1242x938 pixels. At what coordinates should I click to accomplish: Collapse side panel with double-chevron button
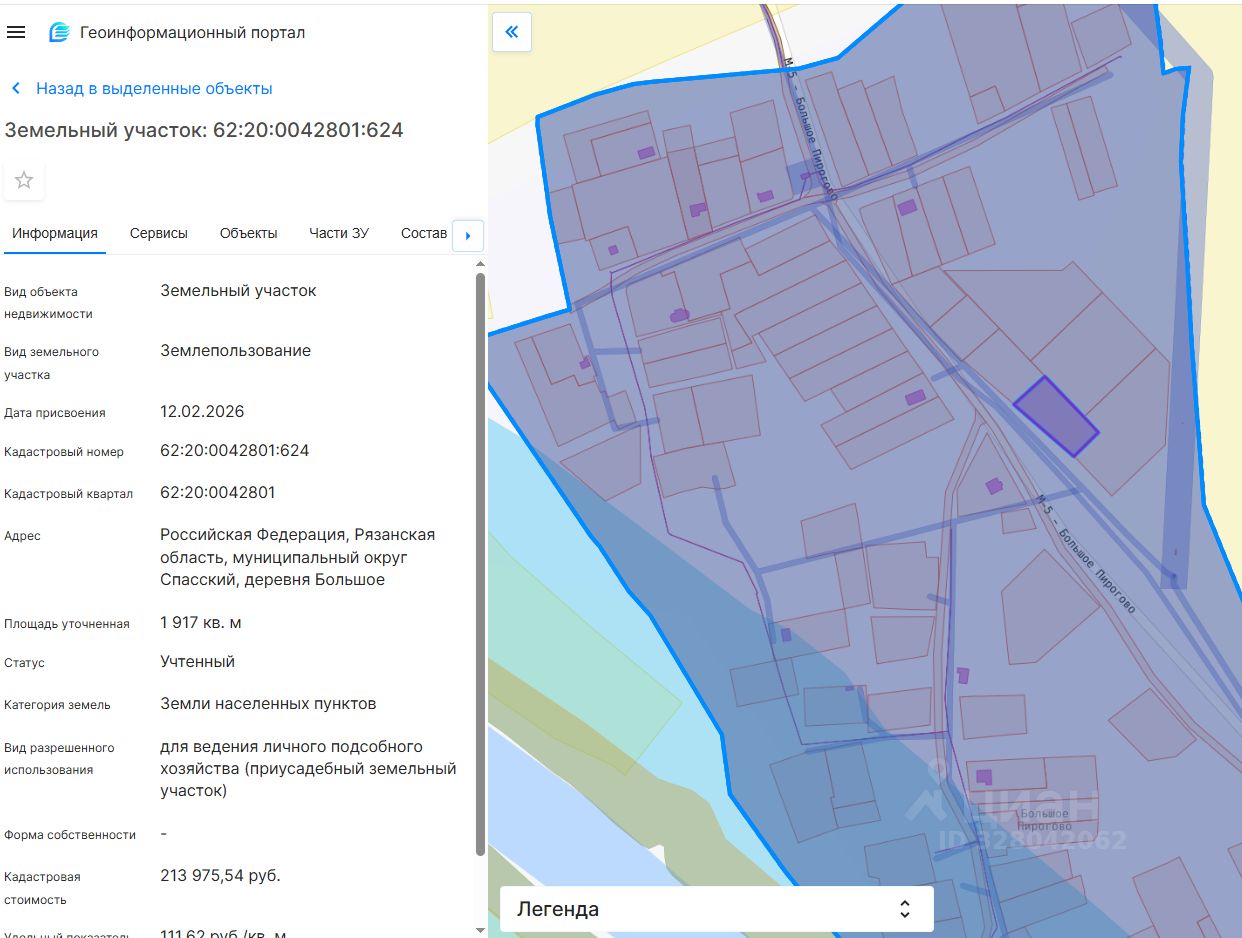512,32
